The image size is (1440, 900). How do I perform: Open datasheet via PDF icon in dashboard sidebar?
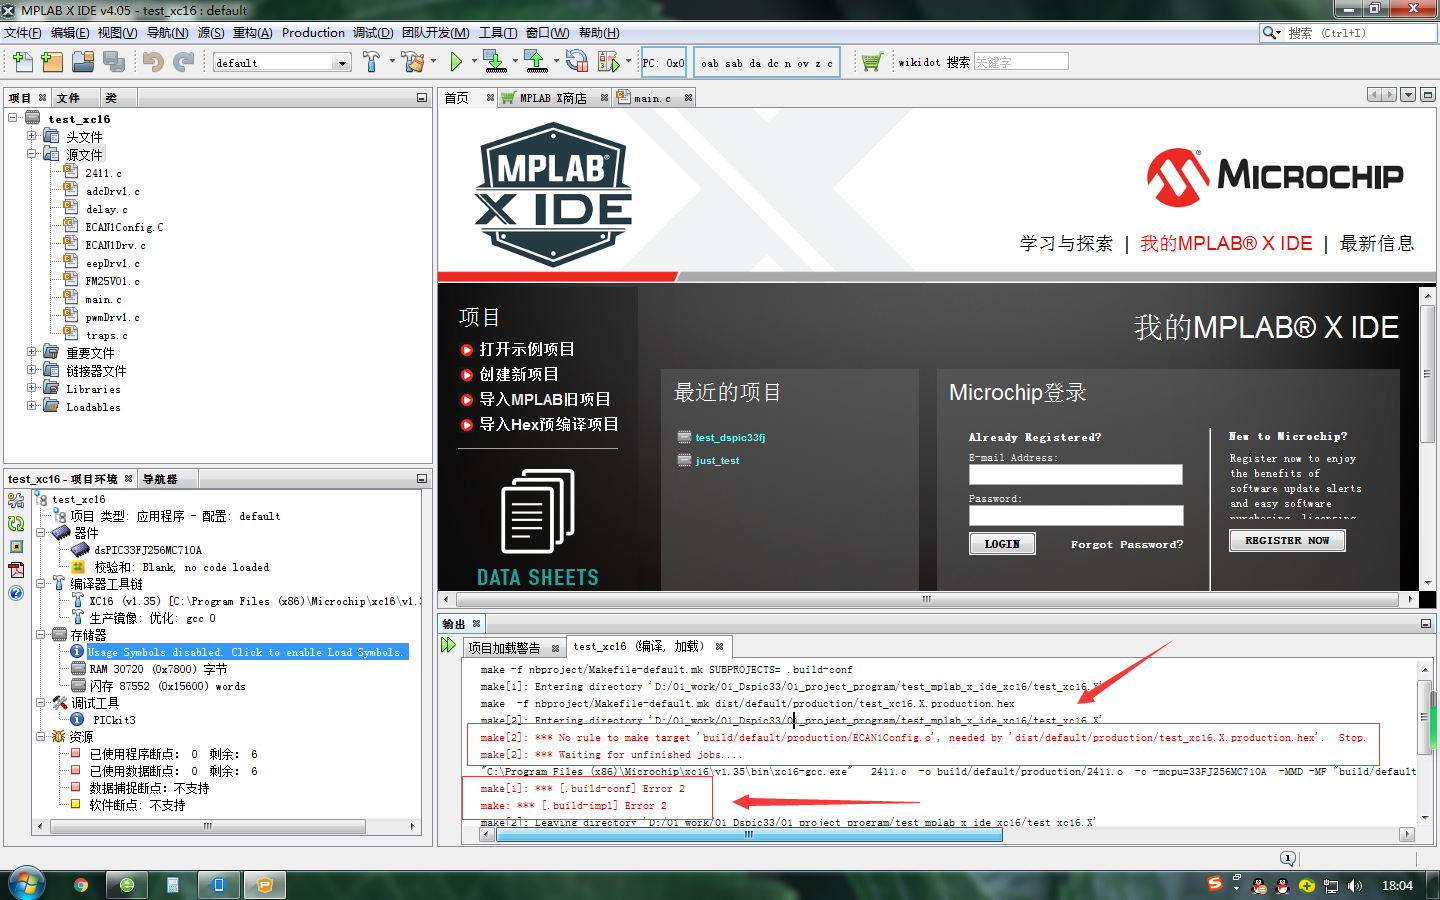coord(16,570)
